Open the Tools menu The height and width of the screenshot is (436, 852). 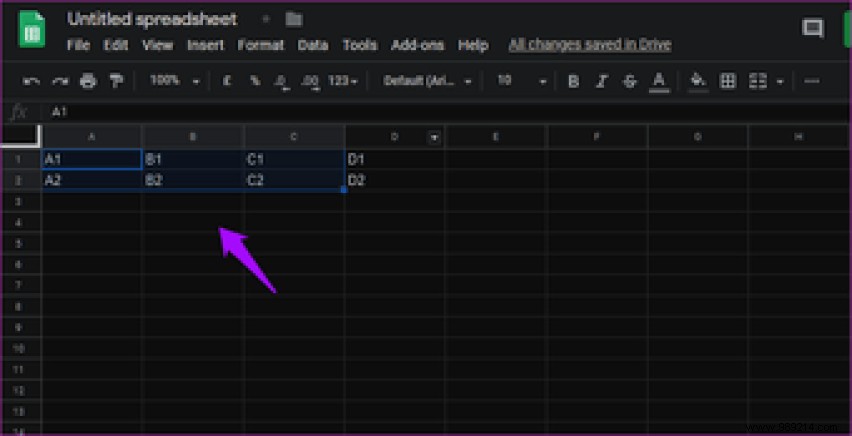[360, 45]
